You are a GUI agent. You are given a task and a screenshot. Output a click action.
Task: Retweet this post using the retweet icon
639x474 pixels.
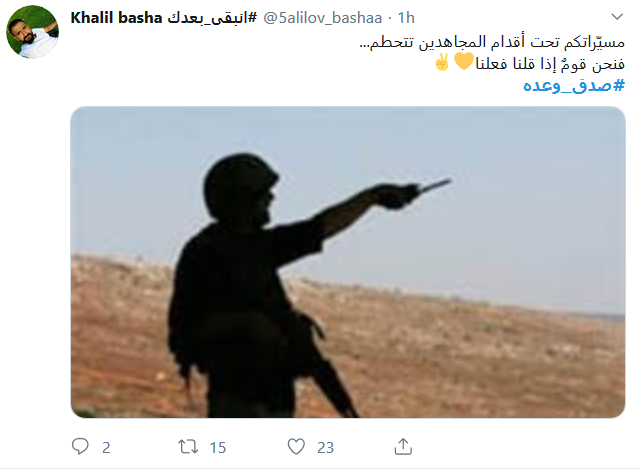(x=188, y=446)
